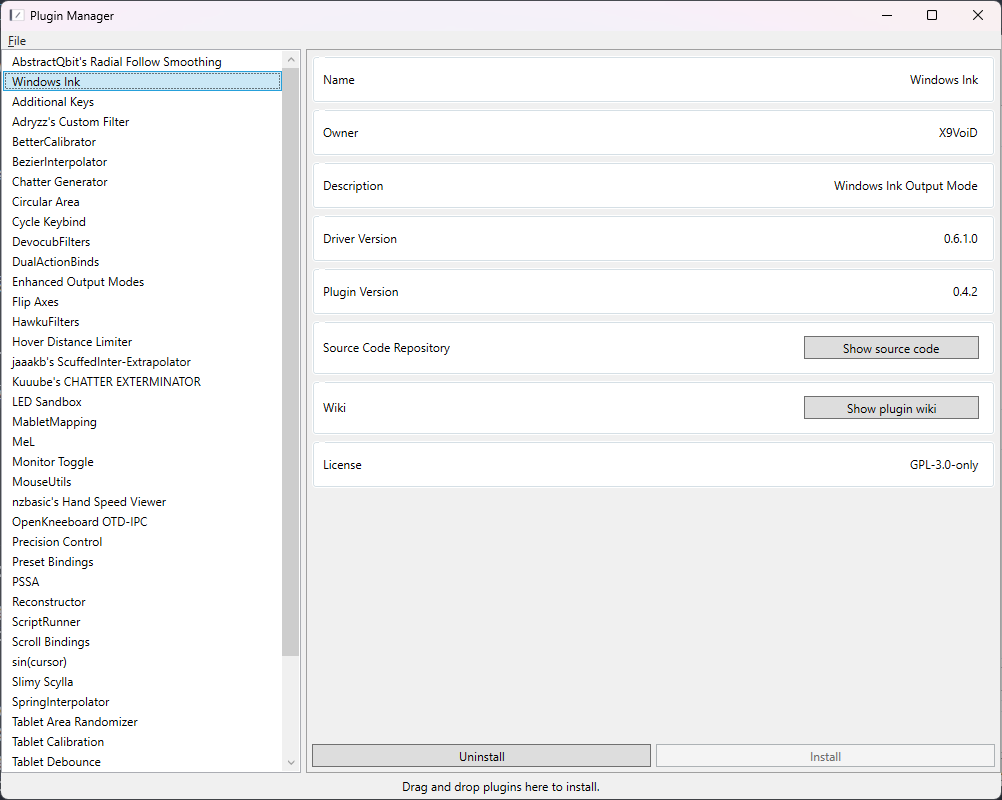
Task: Open the File menu
Action: 16,40
